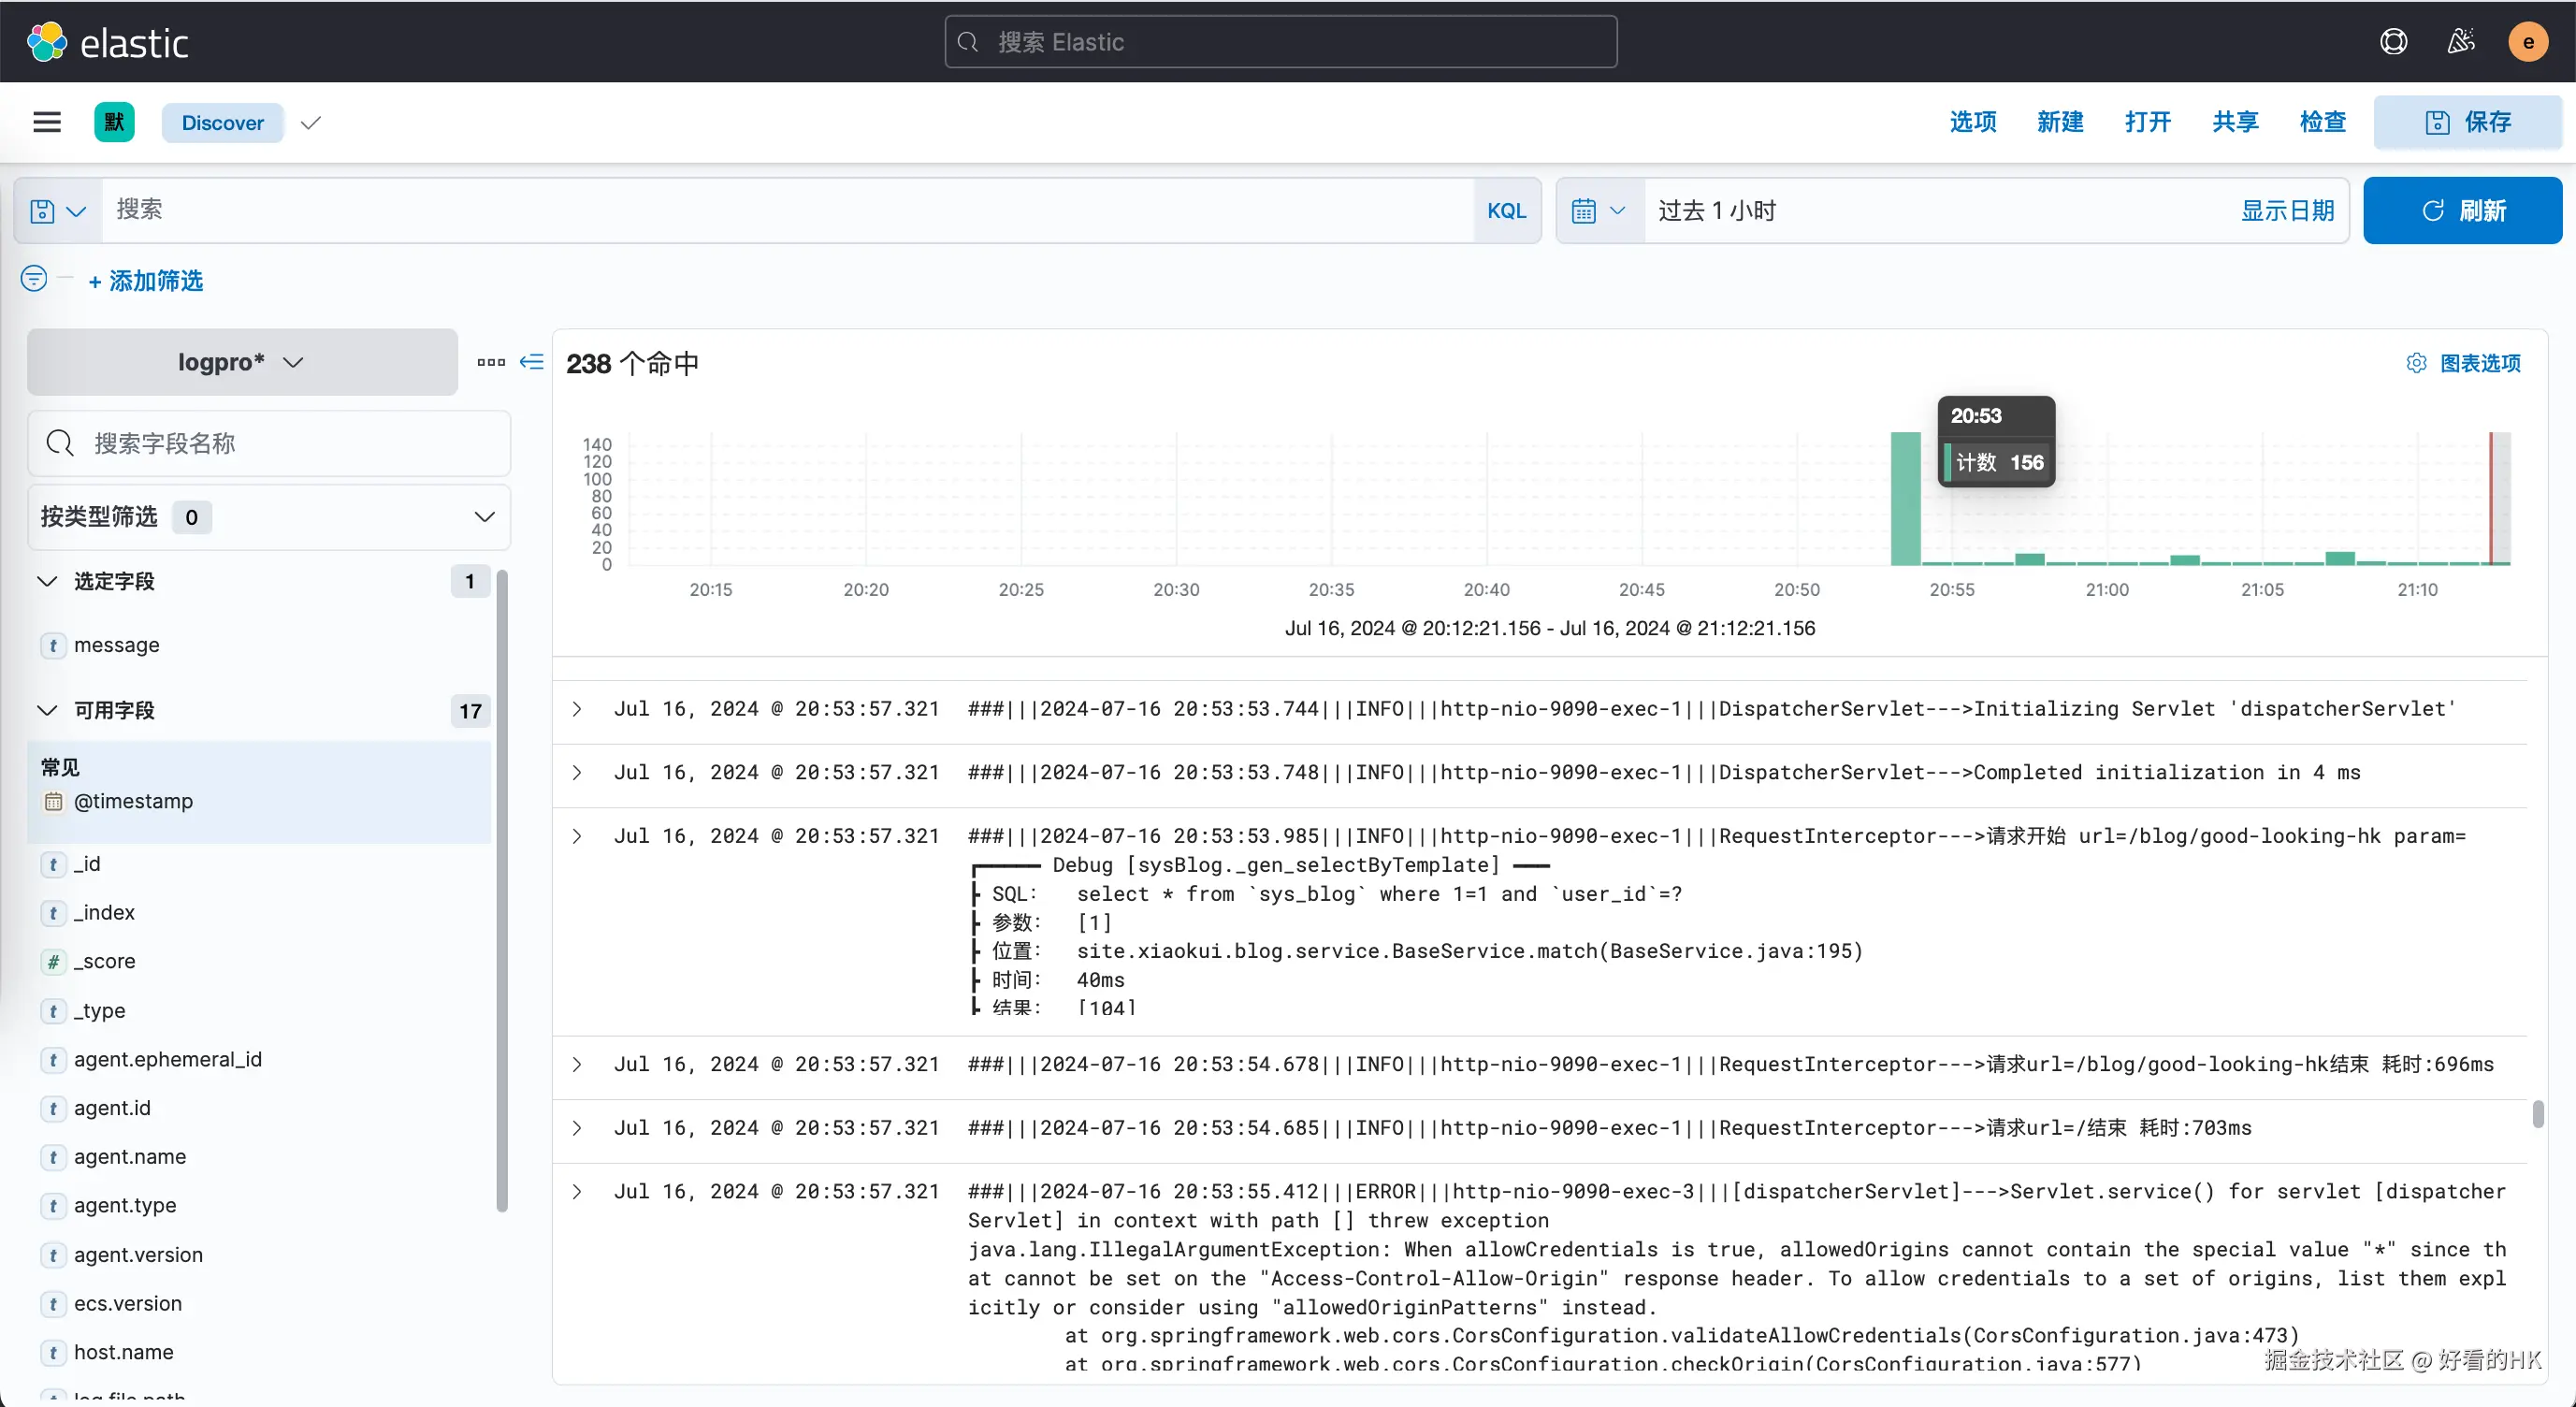Collapse sidebar with the arrow icon
The image size is (2576, 1407).
coord(532,362)
